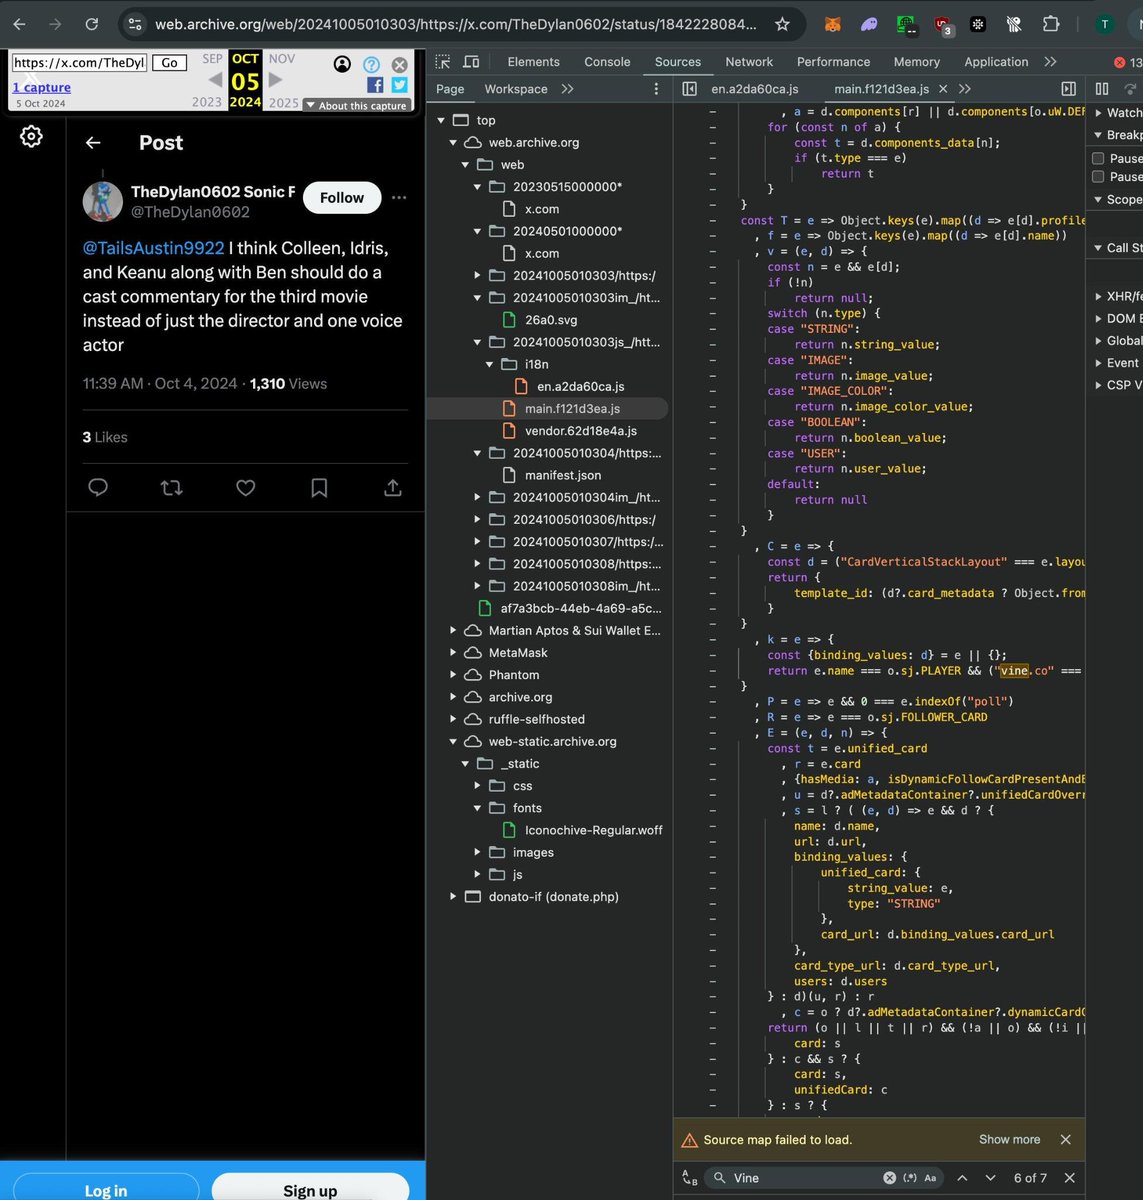
Task: Switch to en.a2da60ca.js editor tab
Action: click(x=754, y=89)
